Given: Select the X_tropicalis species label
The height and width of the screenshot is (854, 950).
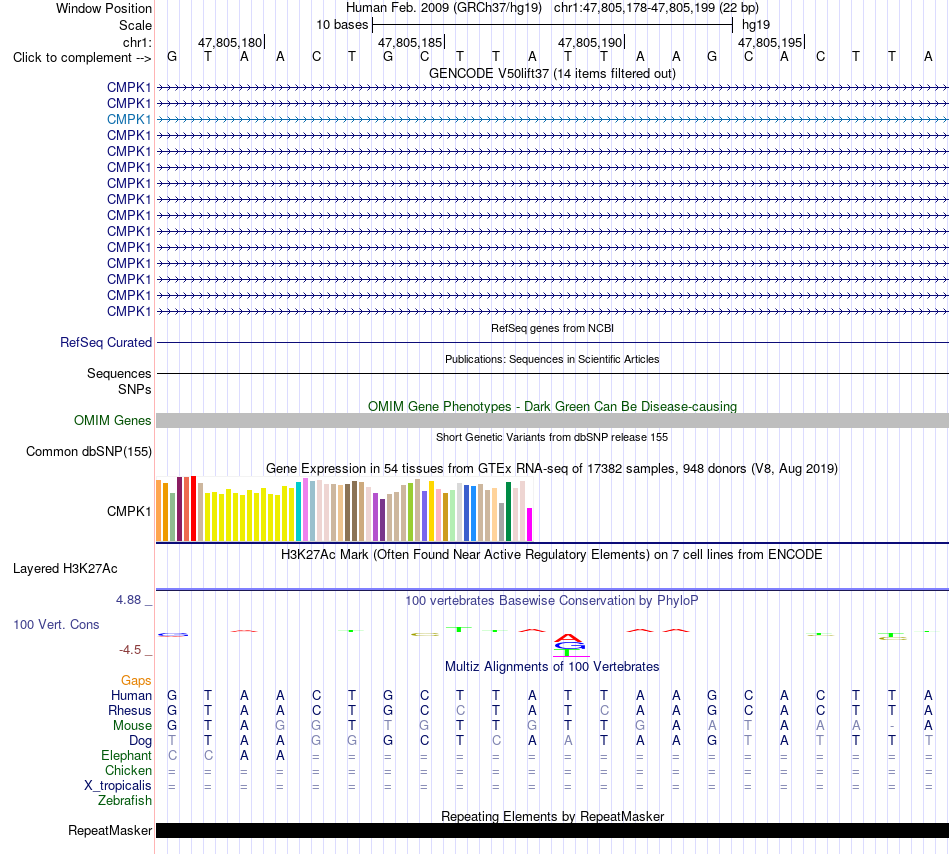Looking at the screenshot, I should [x=118, y=786].
